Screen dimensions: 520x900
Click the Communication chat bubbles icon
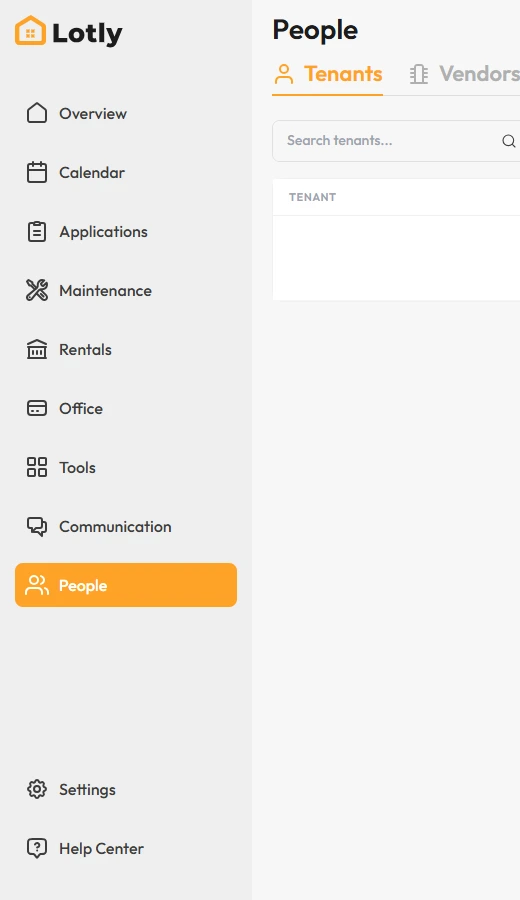(x=37, y=526)
